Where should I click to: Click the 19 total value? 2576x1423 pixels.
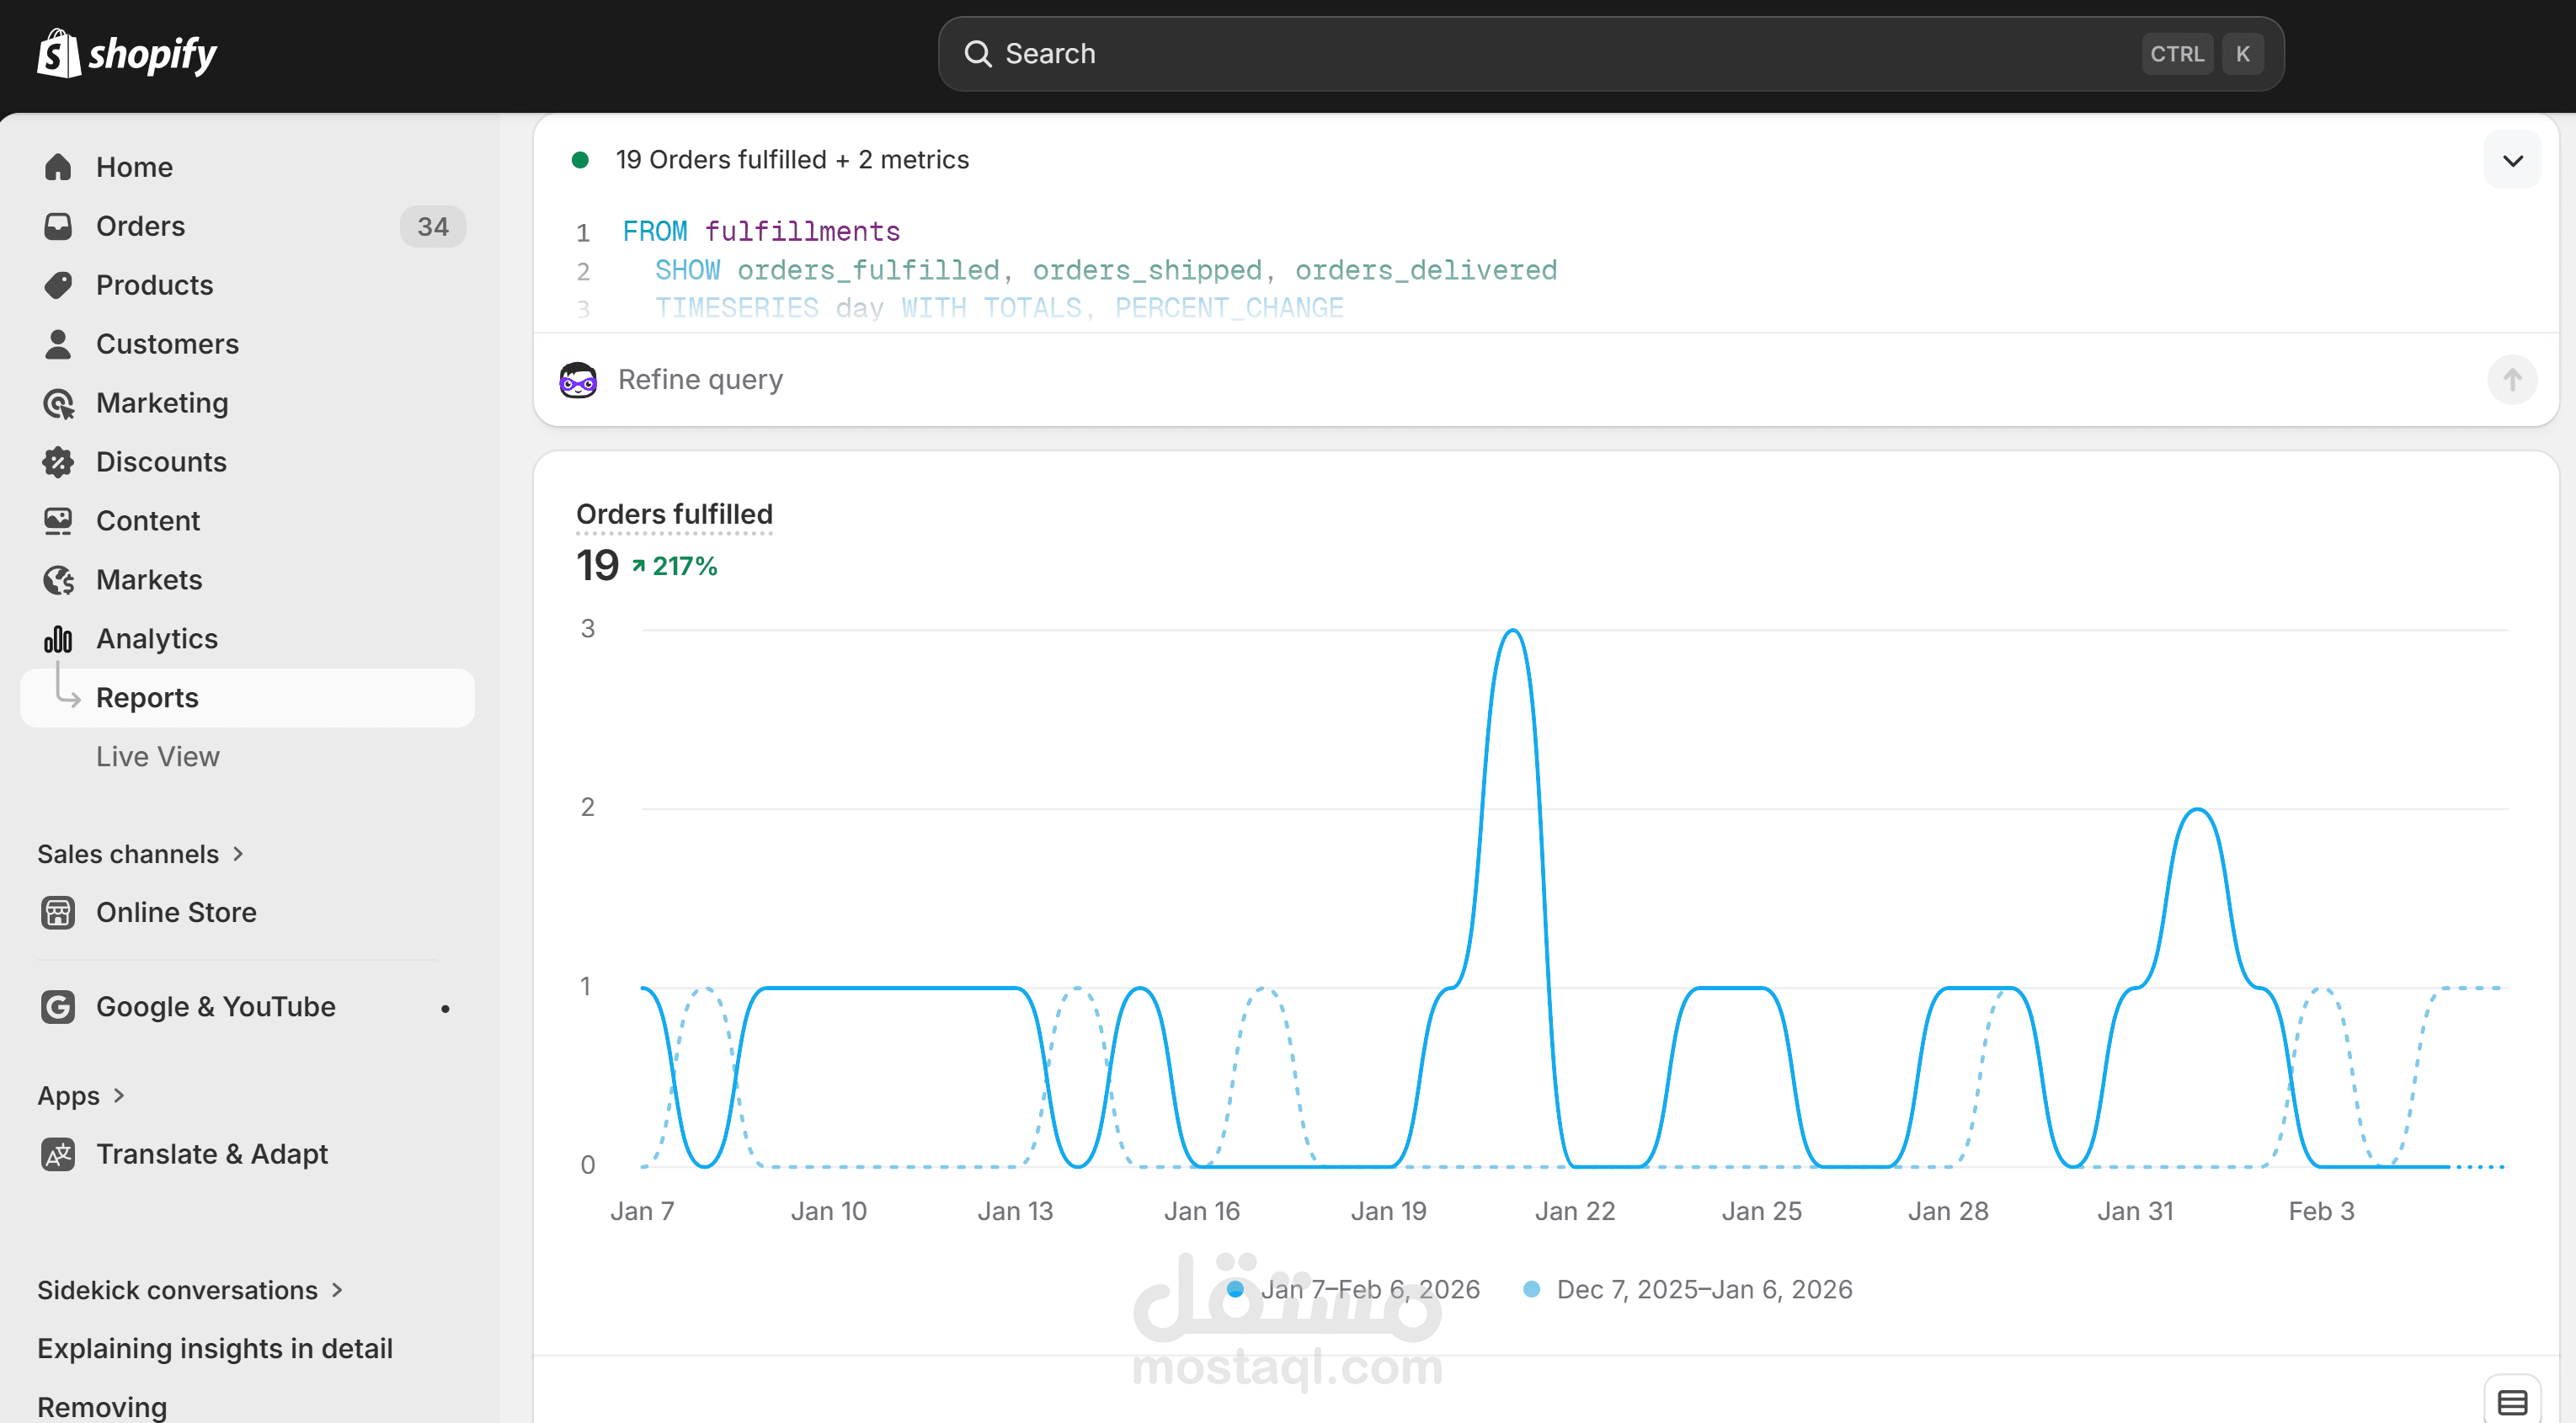point(597,566)
